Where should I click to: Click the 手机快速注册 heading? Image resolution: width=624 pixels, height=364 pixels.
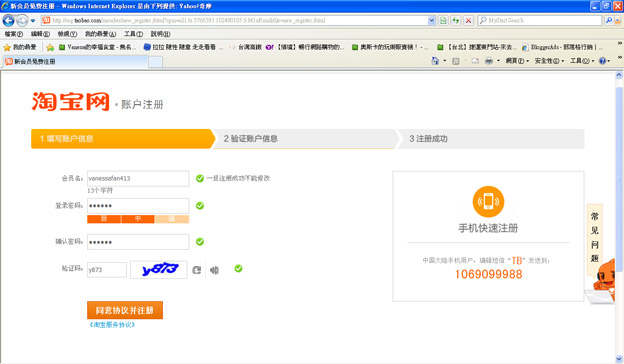coord(488,228)
